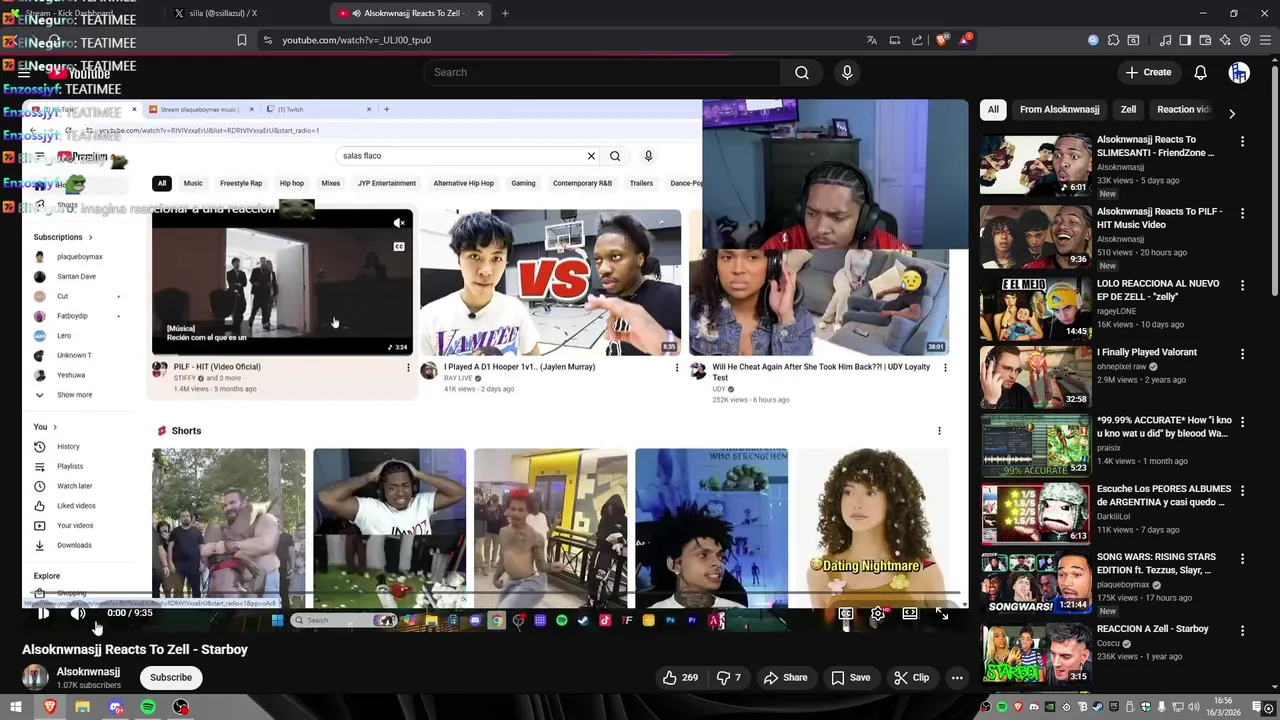Open the SONGWARS thumbnail with duration 1:21:44

click(1035, 581)
